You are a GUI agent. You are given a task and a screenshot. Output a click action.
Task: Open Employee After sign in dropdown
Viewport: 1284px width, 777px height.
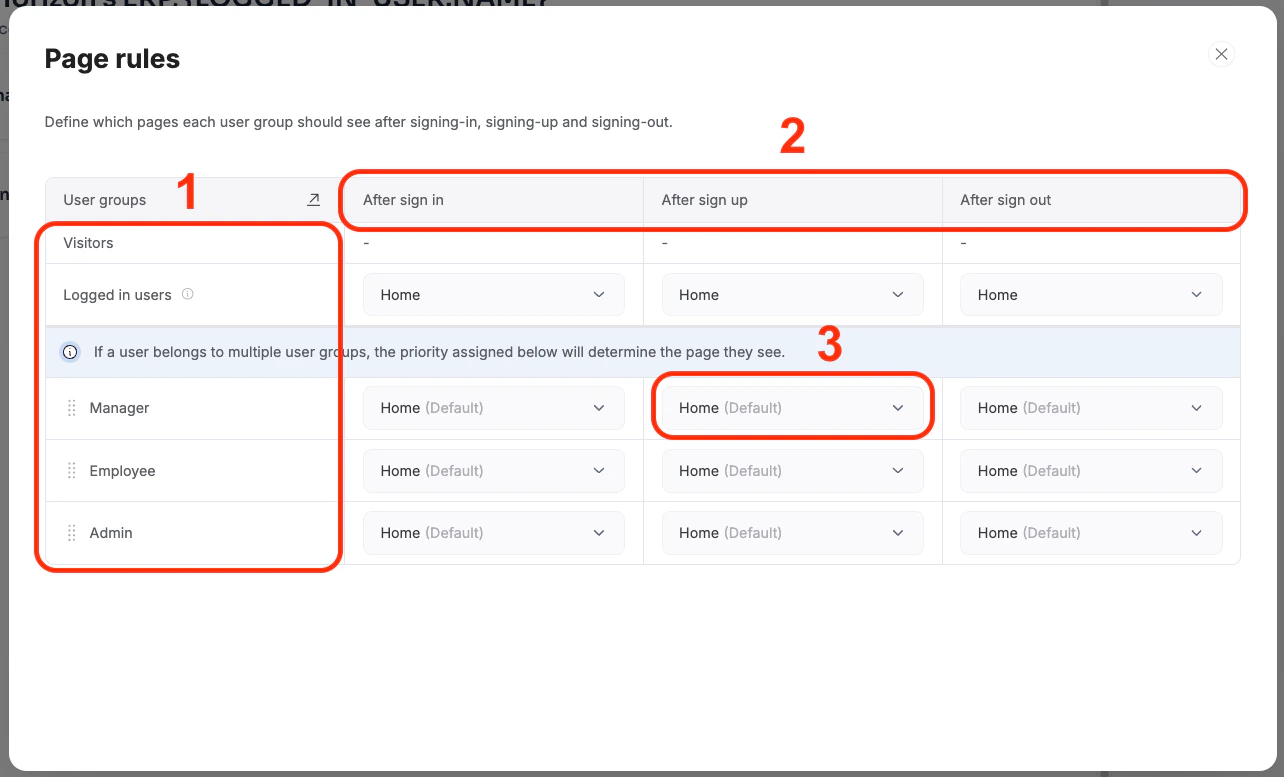(494, 471)
